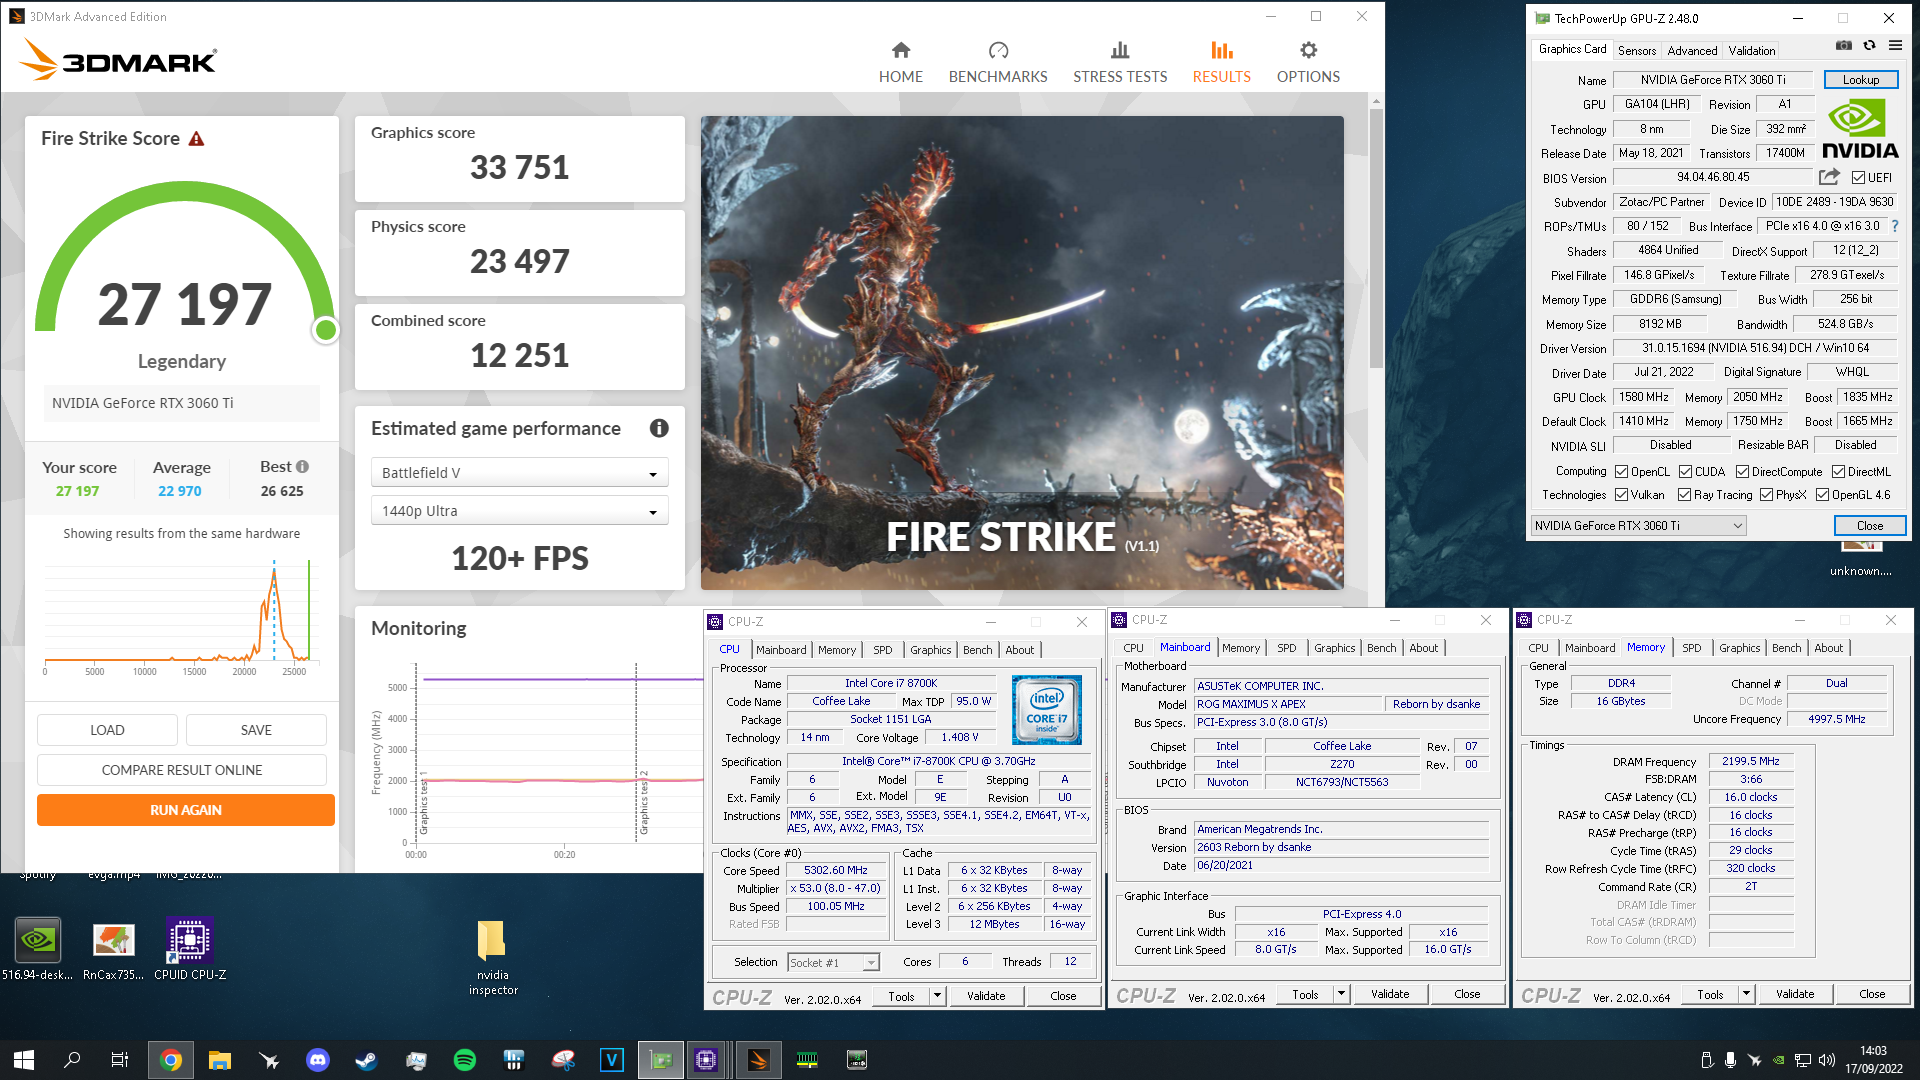Open the 3DMark HOME page icon
Screen dimensions: 1920x1080
click(901, 50)
